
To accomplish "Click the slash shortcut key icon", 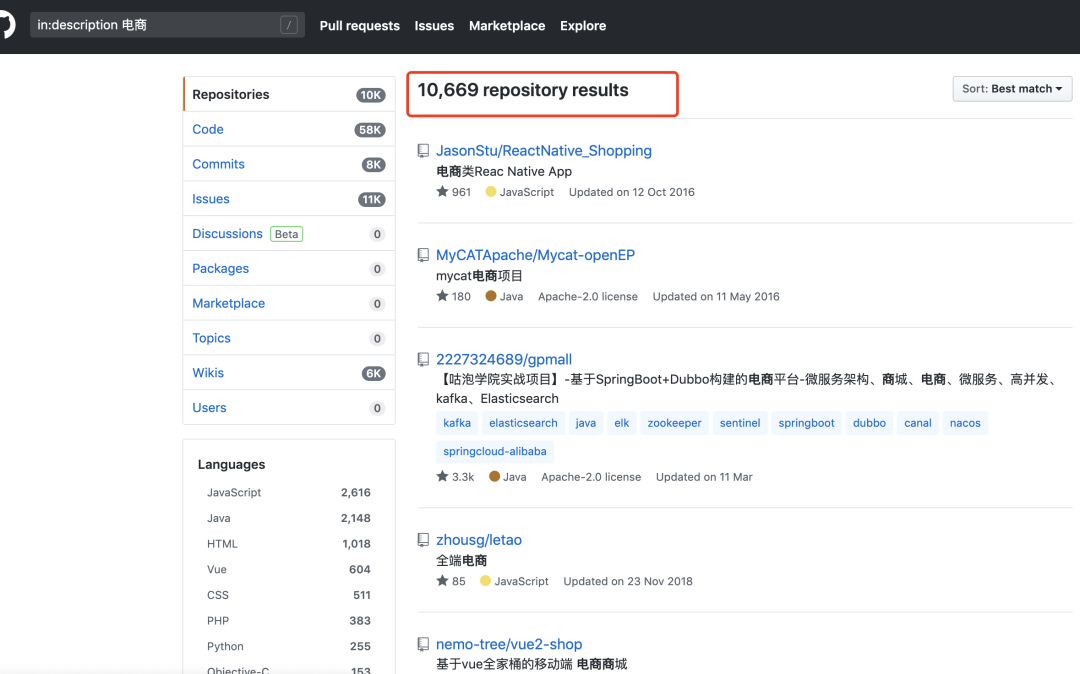I will coord(289,25).
